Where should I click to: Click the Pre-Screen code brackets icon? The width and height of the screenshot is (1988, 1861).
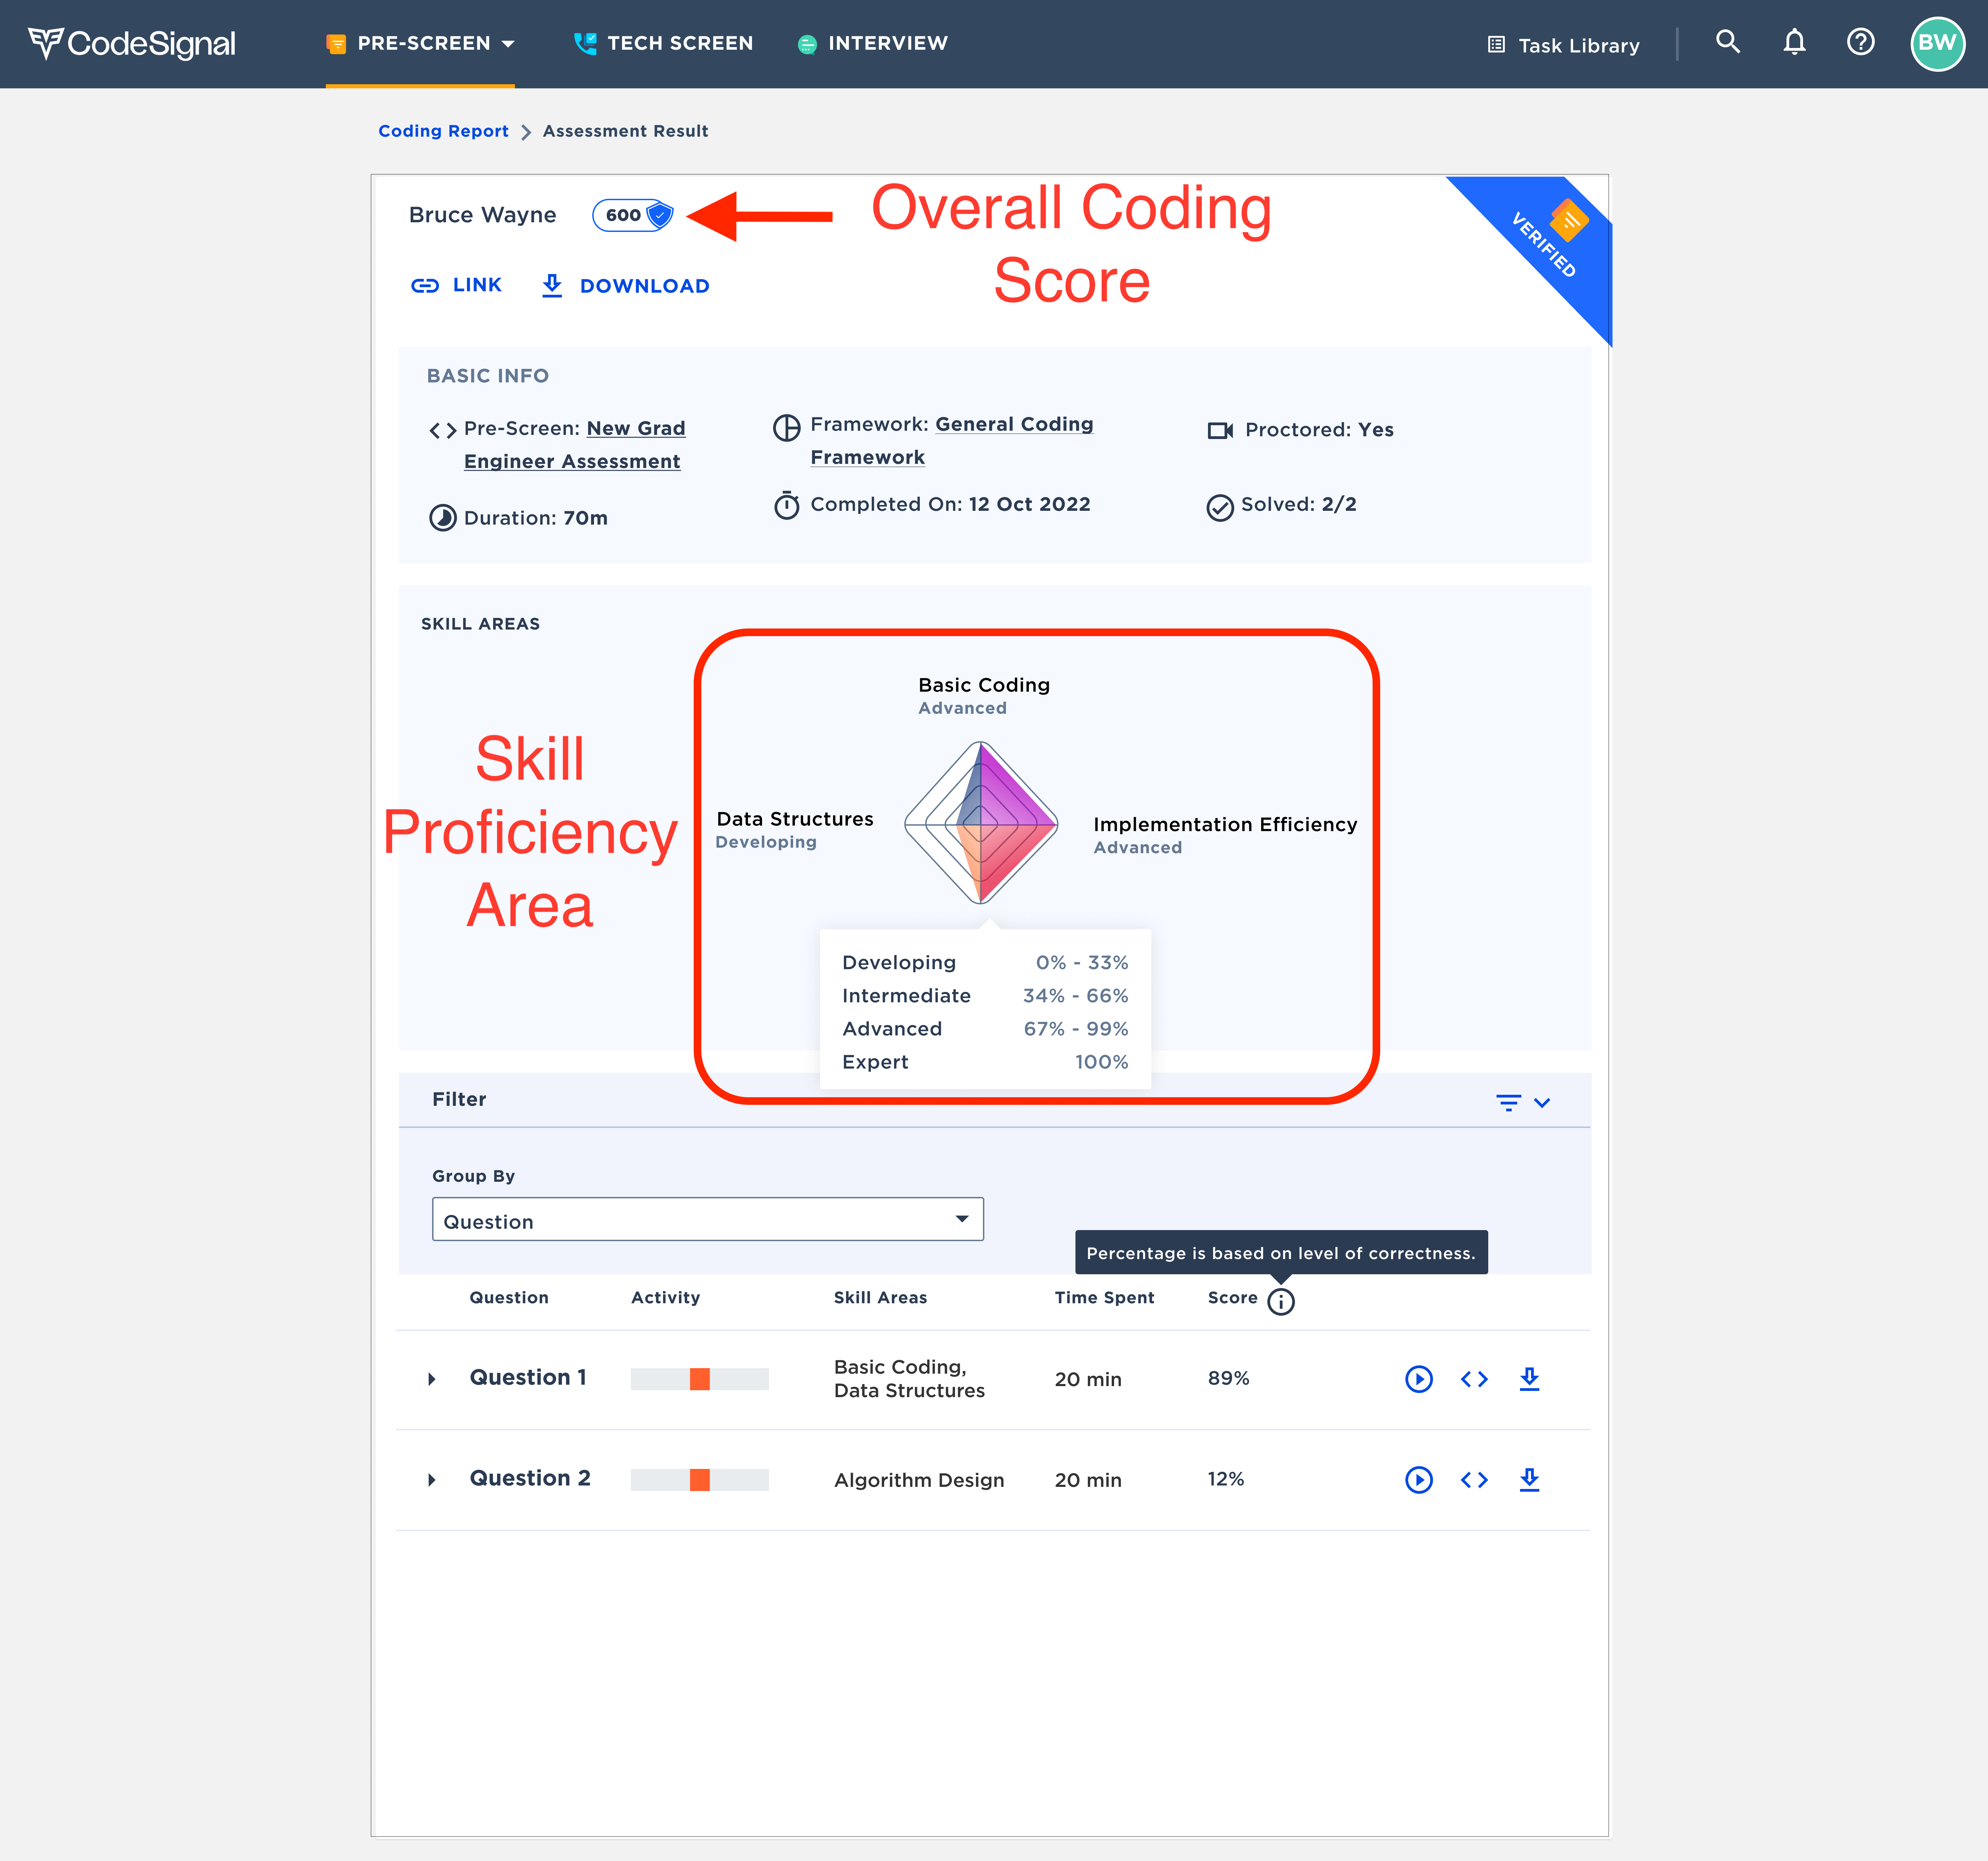pyautogui.click(x=443, y=431)
